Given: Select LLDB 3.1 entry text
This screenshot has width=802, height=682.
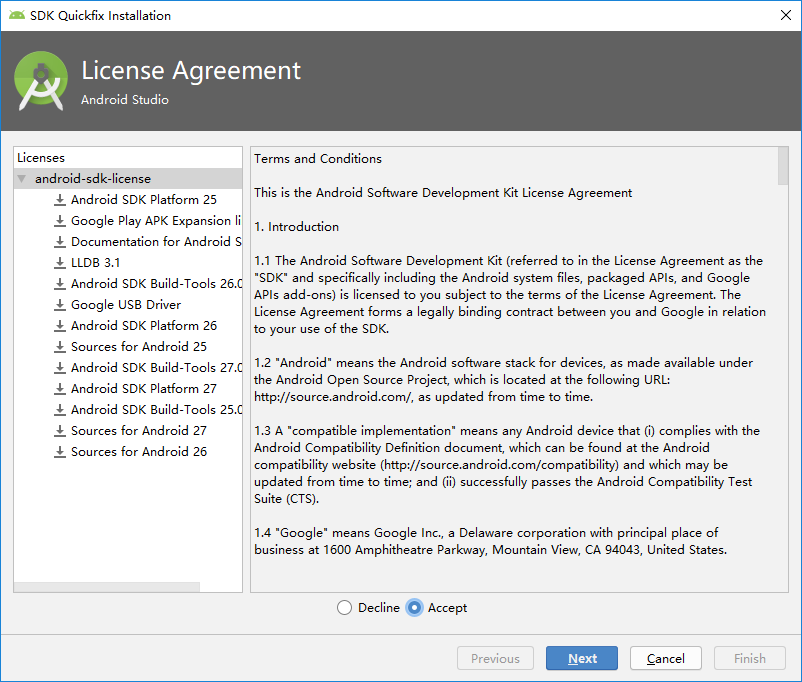Looking at the screenshot, I should (x=96, y=262).
